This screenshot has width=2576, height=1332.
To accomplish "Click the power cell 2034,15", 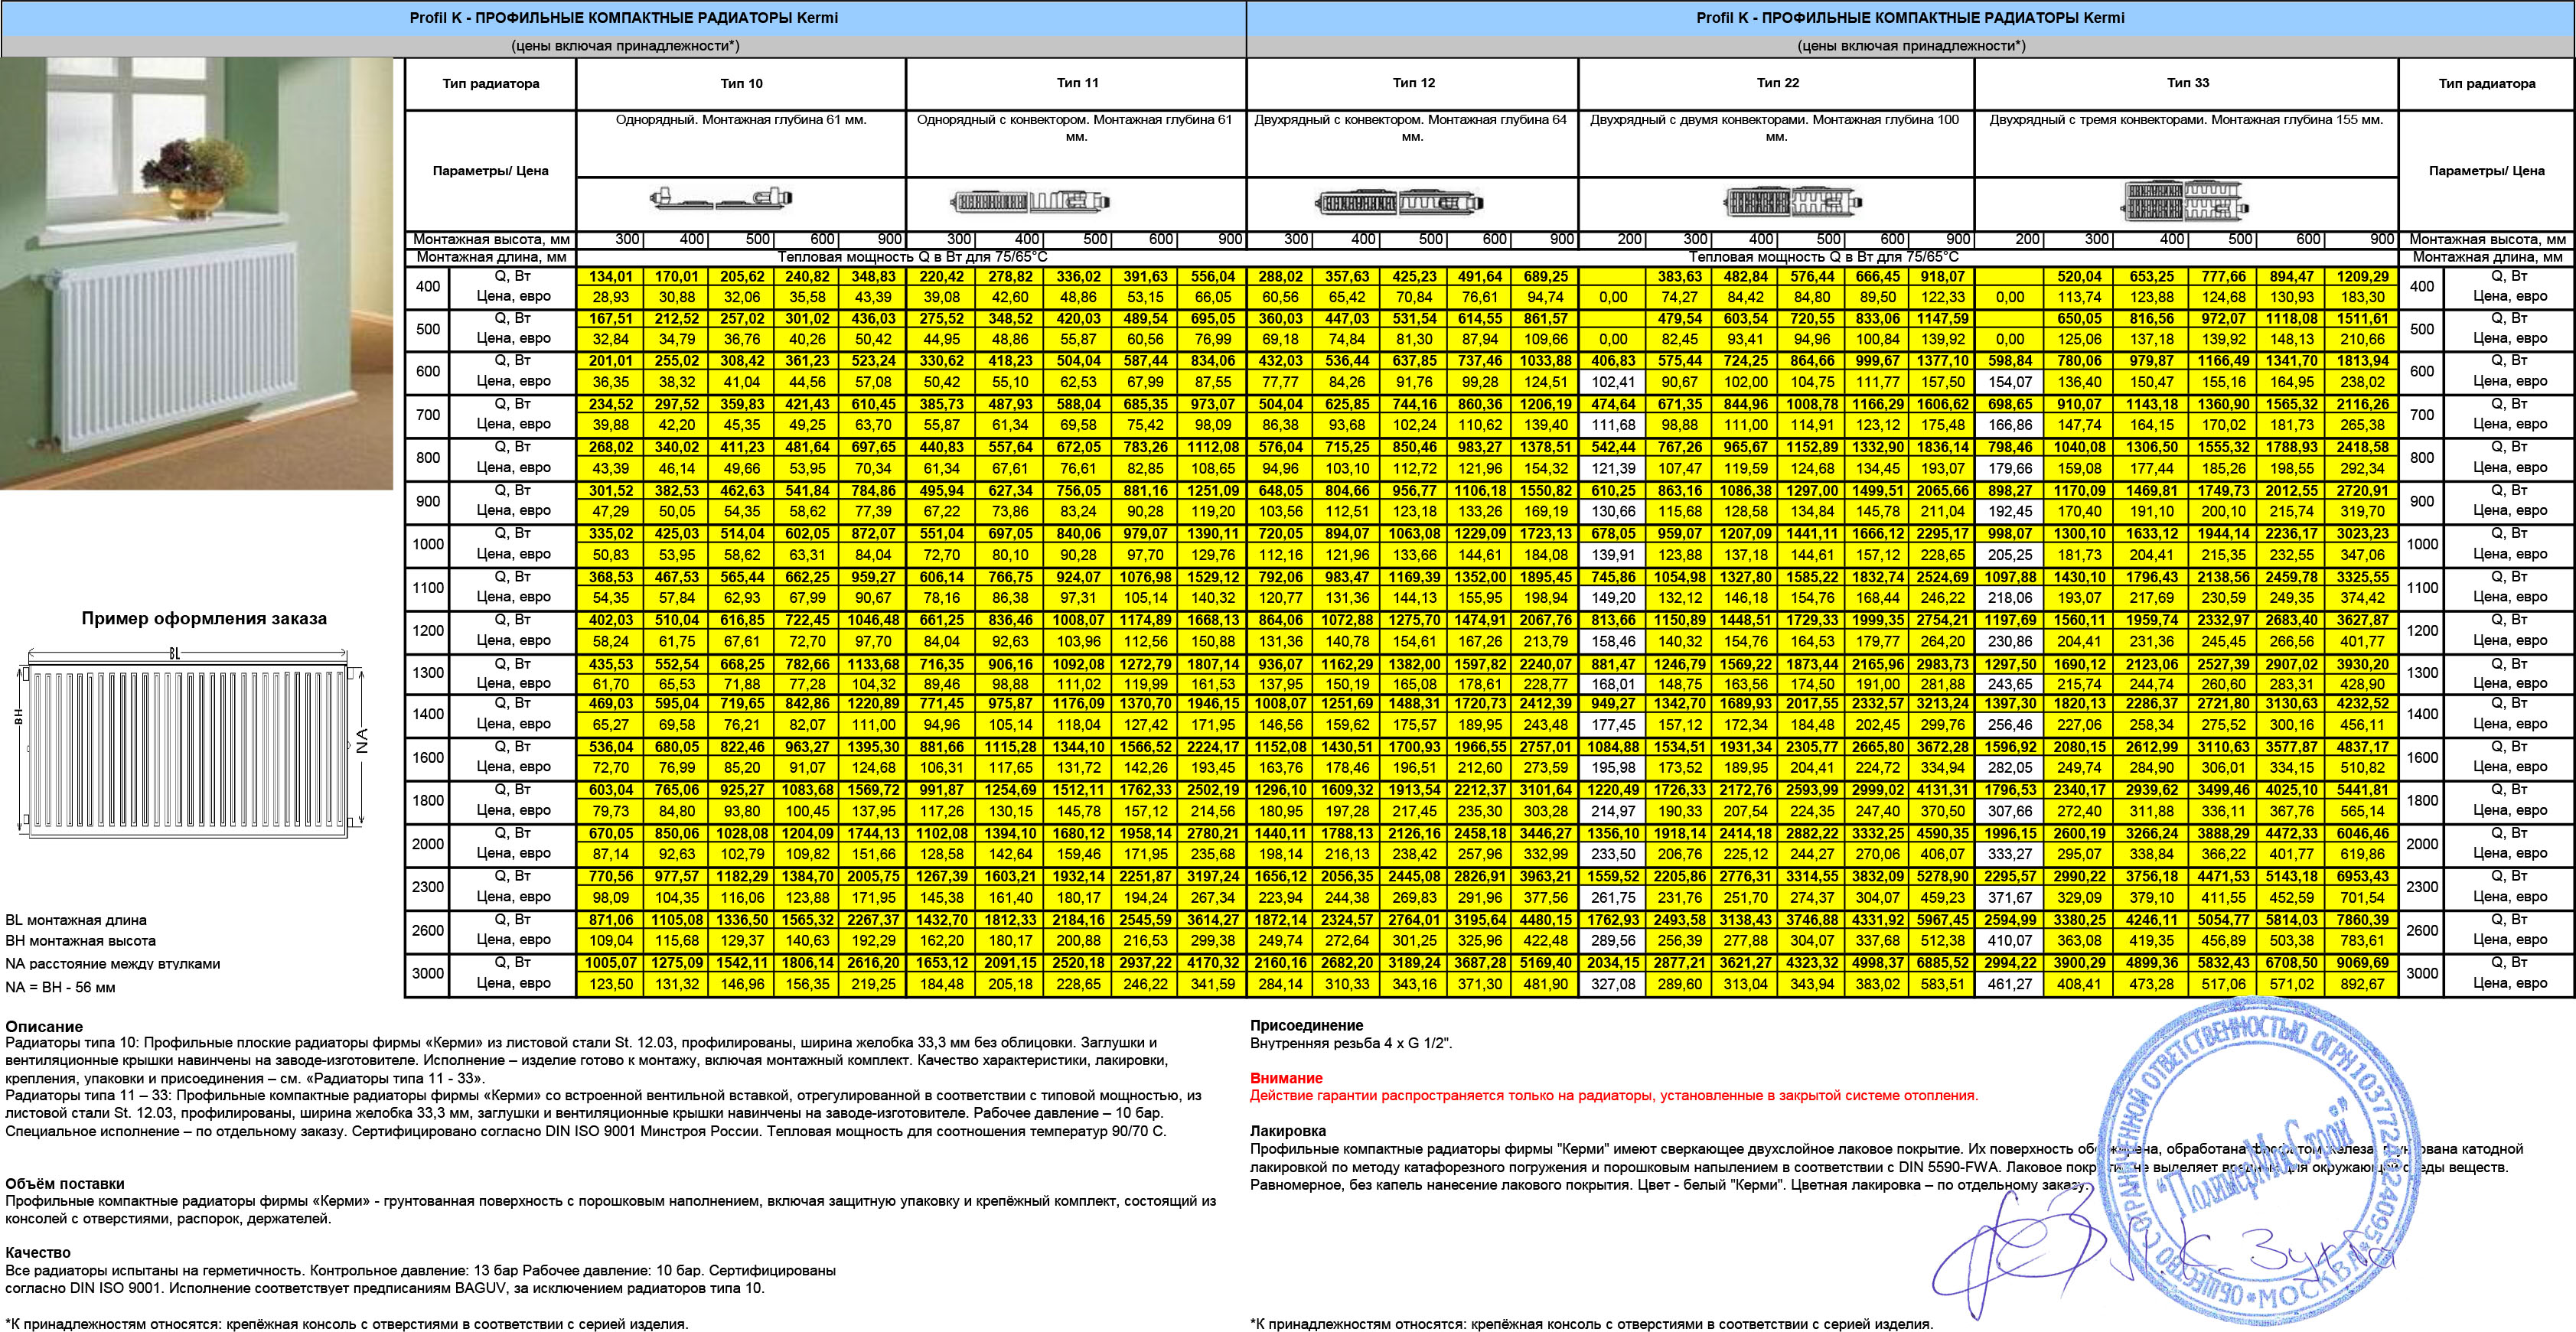I will click(1613, 963).
